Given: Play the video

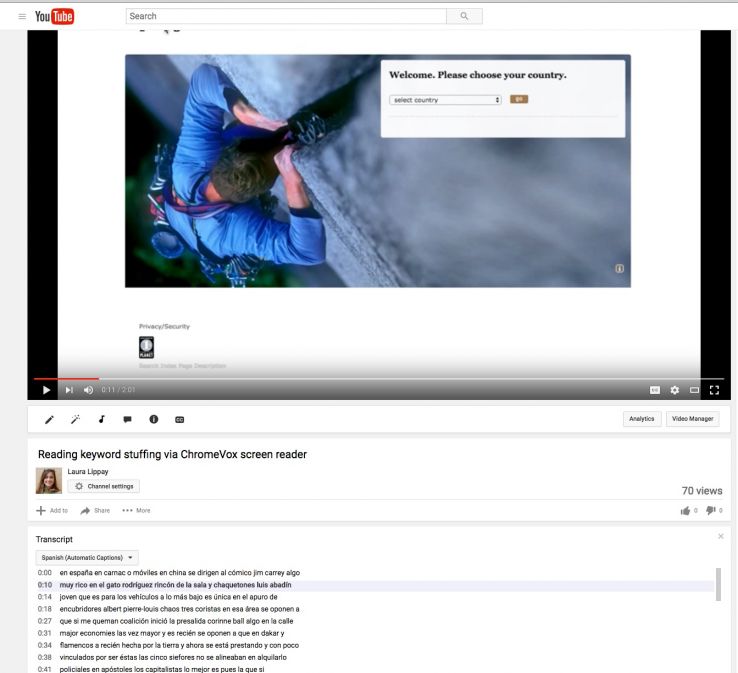Looking at the screenshot, I should [x=46, y=390].
